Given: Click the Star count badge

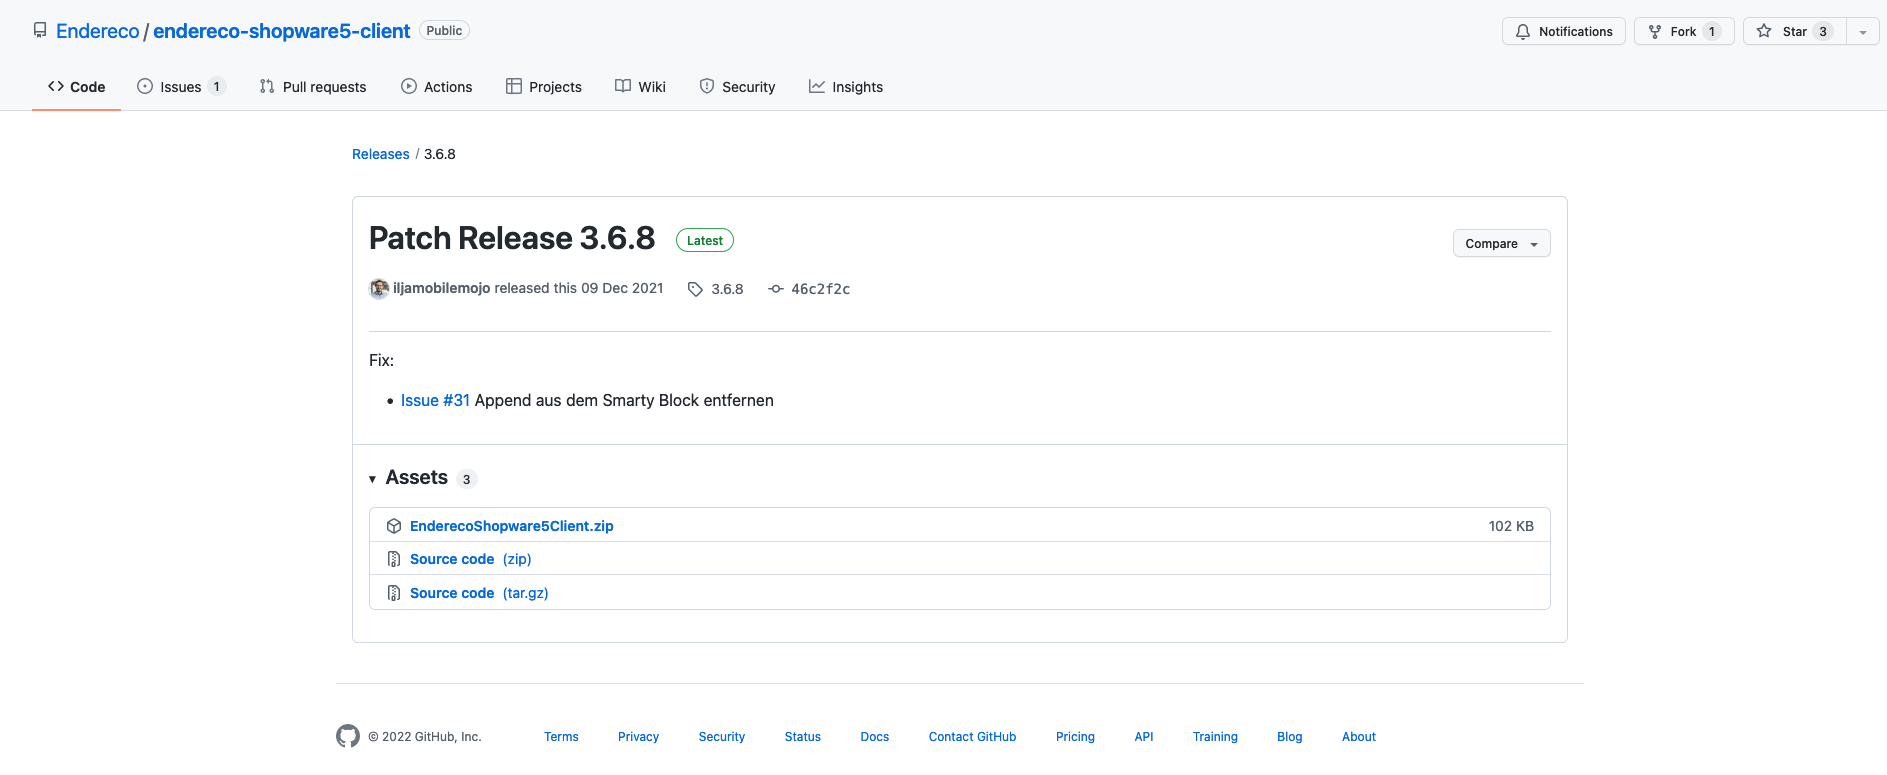Looking at the screenshot, I should (1823, 32).
